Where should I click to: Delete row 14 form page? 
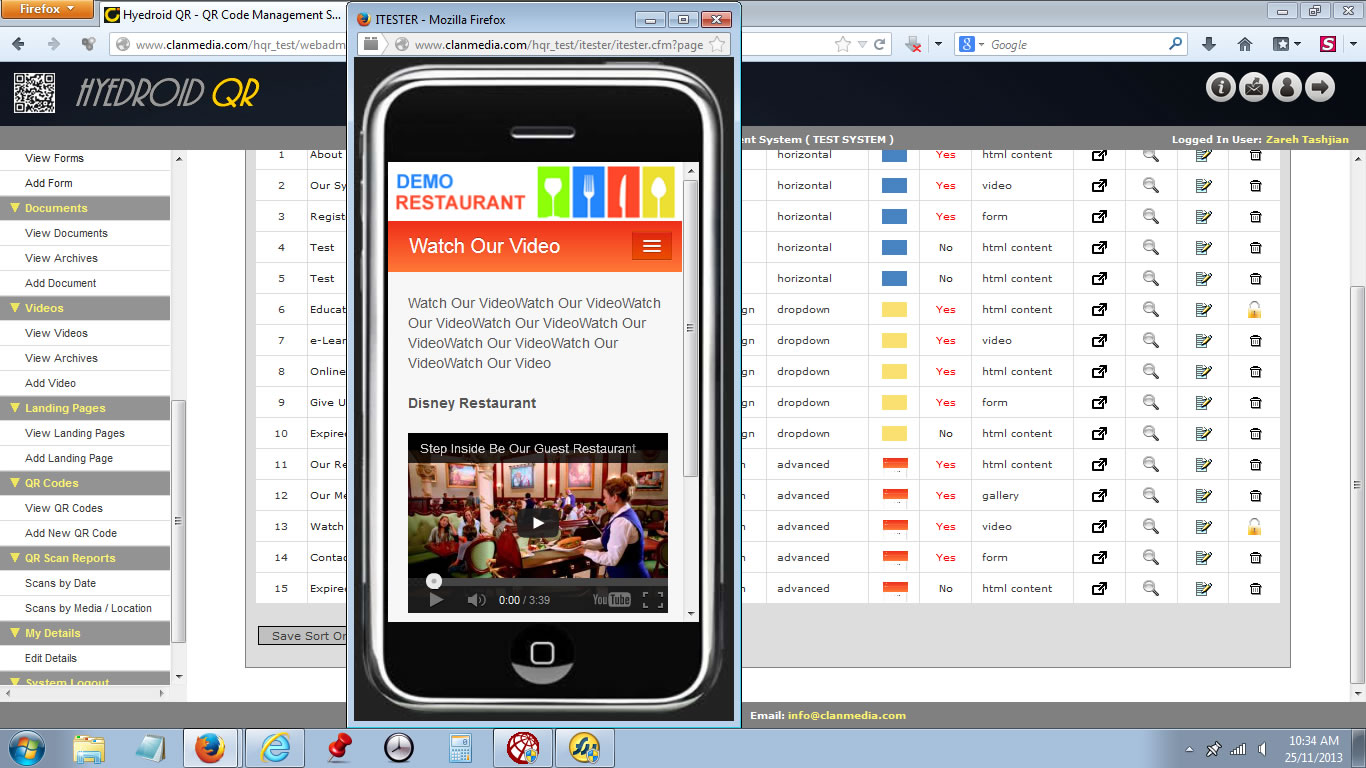coord(1255,557)
